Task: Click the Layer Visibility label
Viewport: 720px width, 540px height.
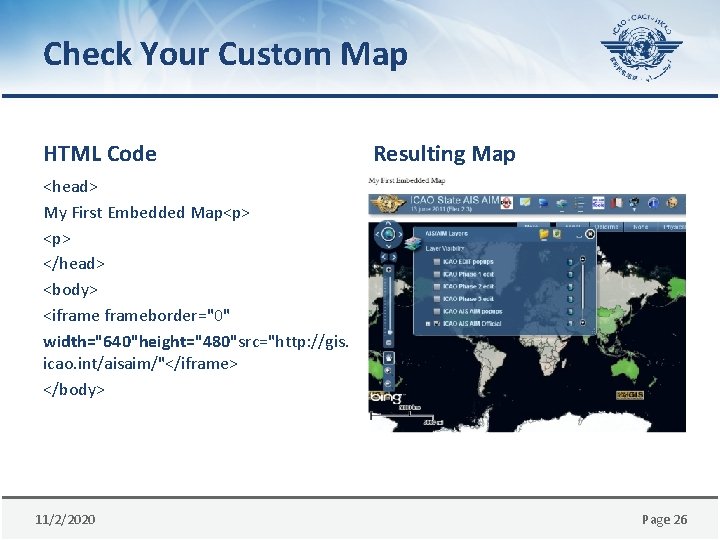Action: tap(444, 248)
